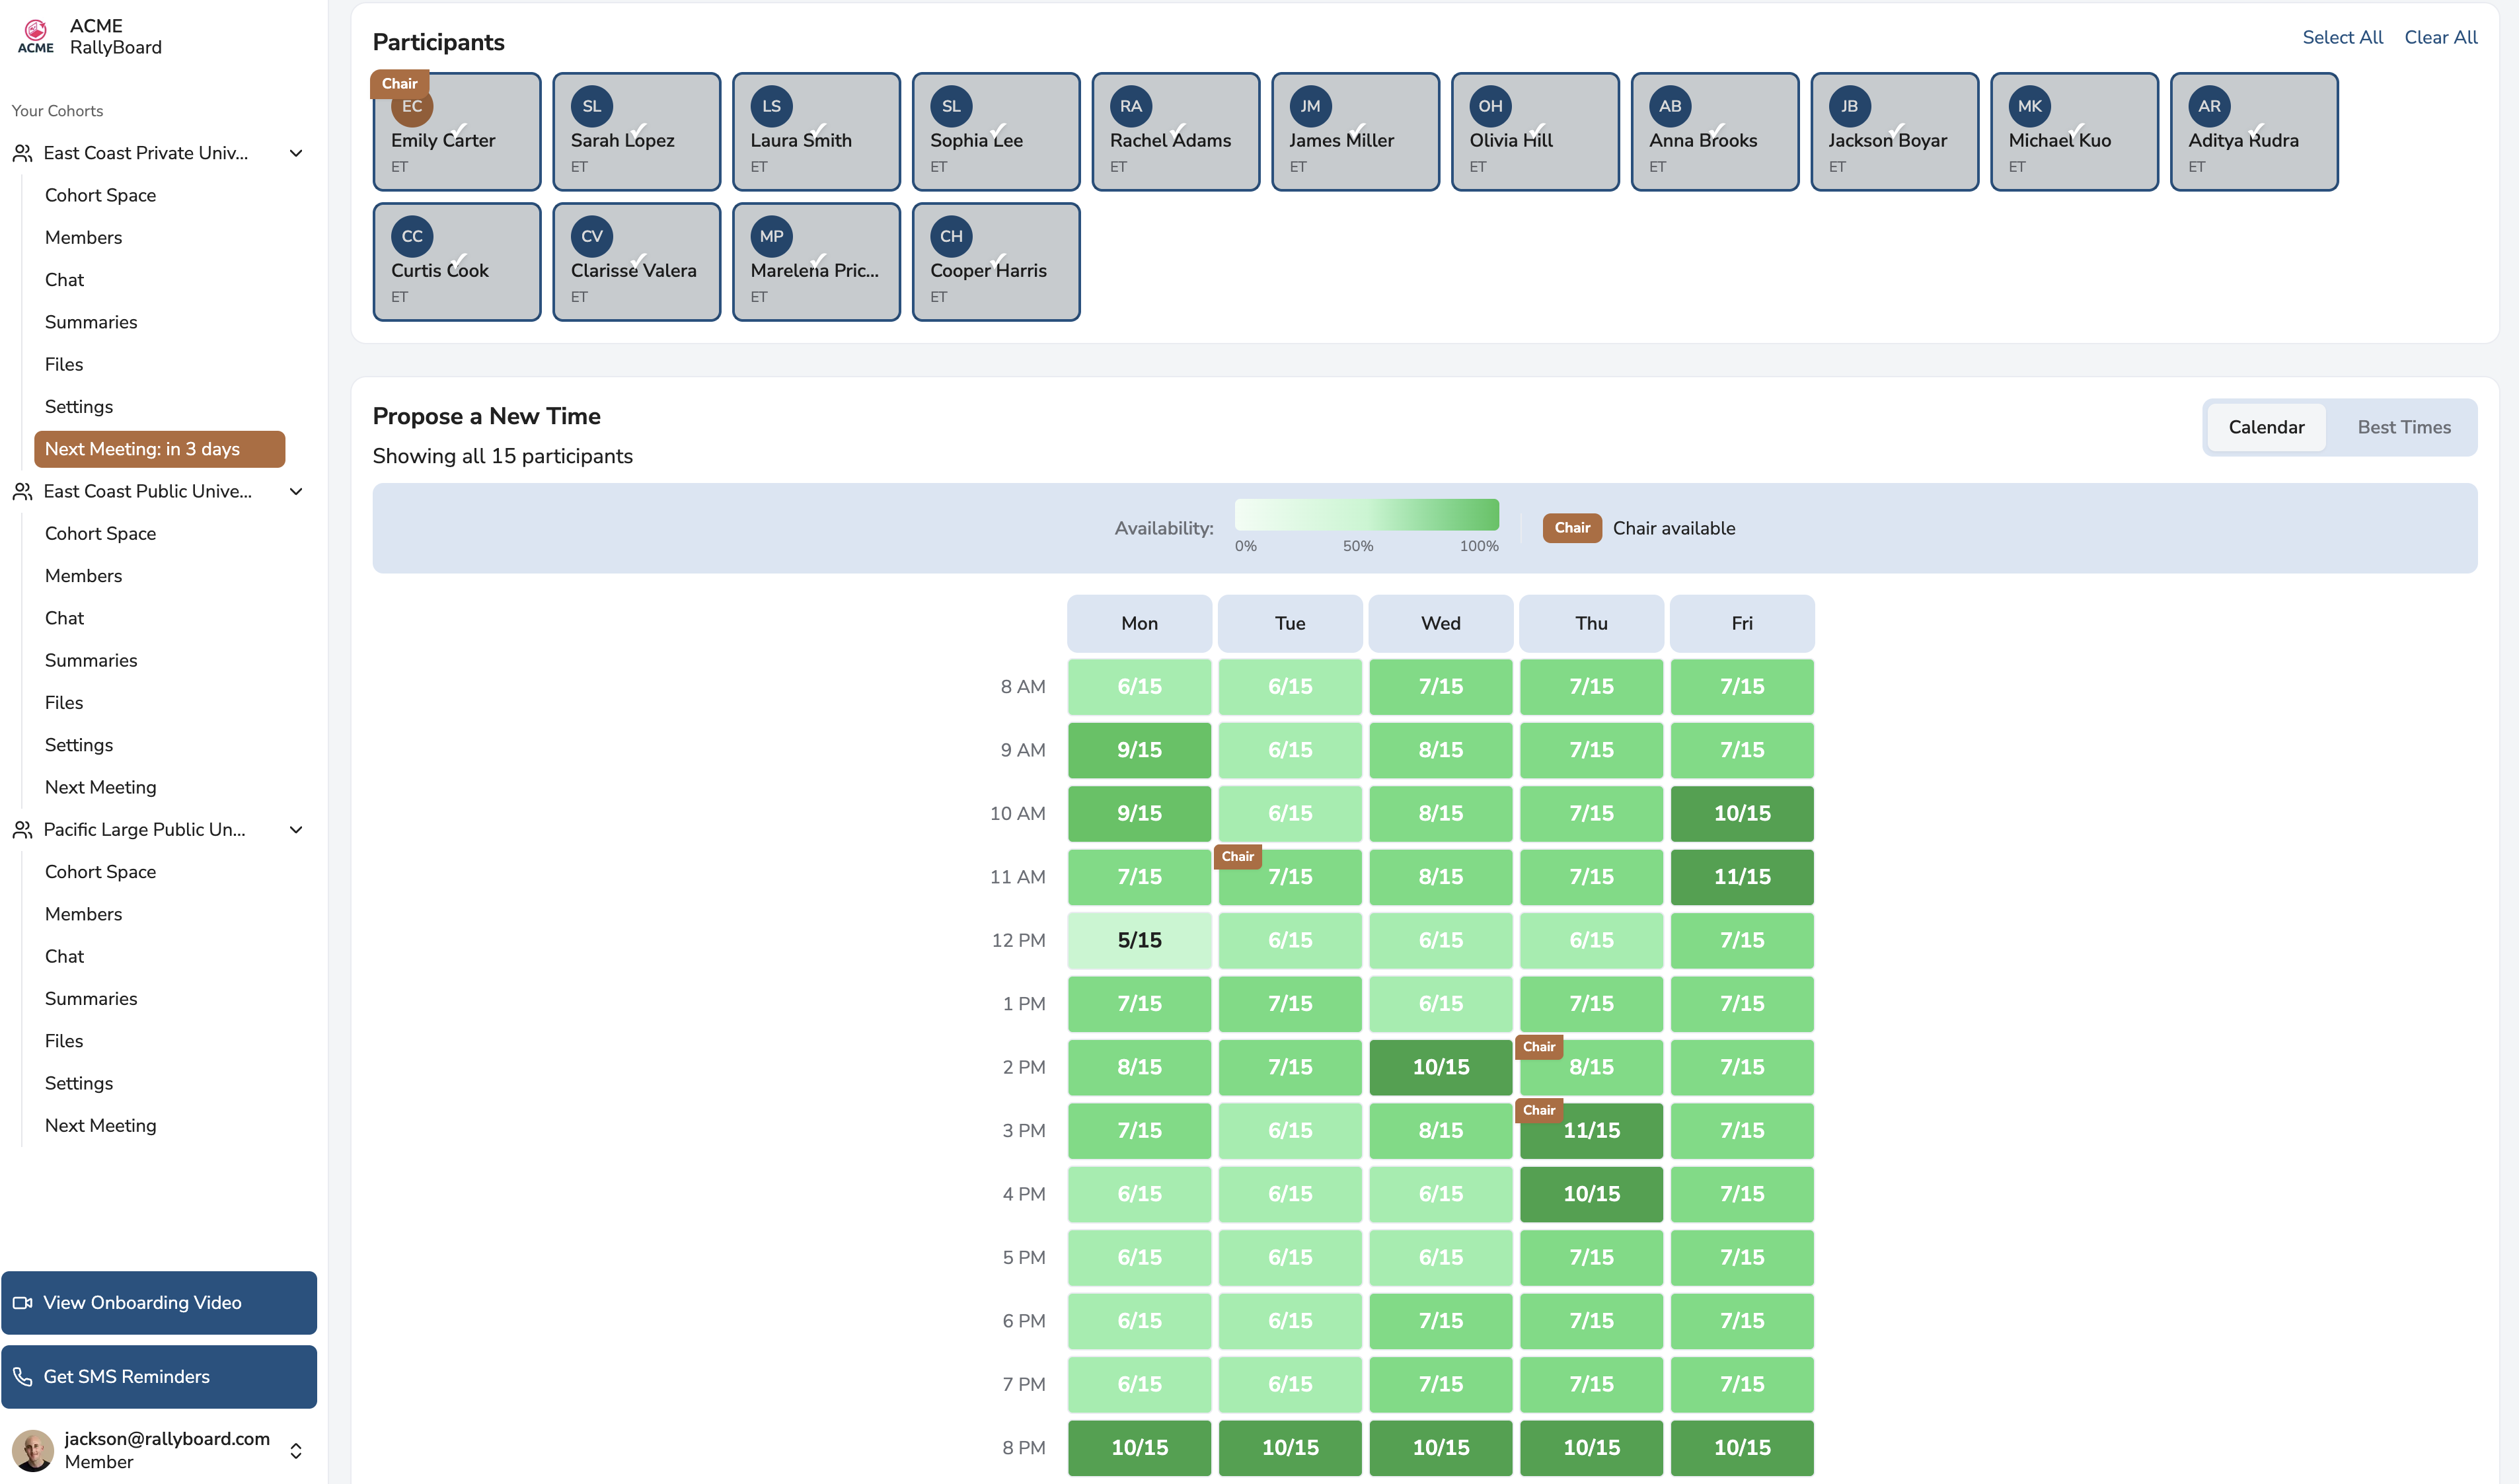Click the phone icon for SMS reminders
Viewport: 2519px width, 1484px height.
point(22,1376)
